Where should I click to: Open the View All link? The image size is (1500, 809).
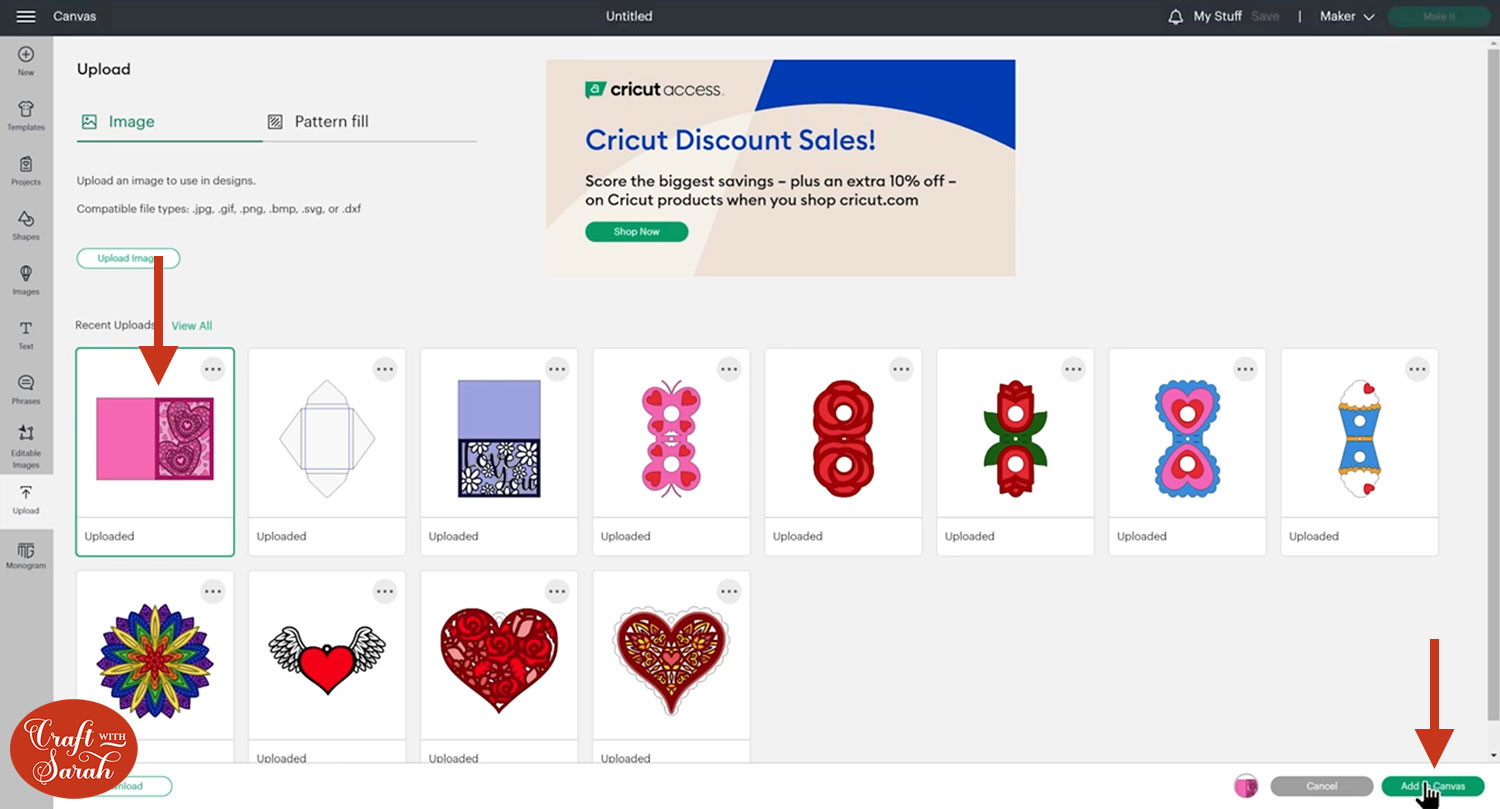pyautogui.click(x=192, y=326)
